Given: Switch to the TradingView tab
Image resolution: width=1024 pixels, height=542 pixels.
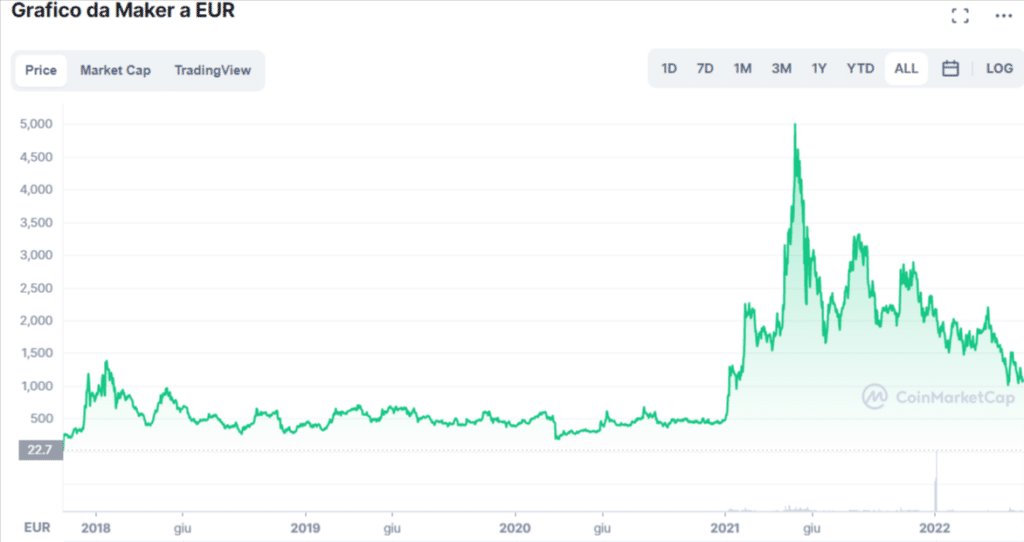Looking at the screenshot, I should pyautogui.click(x=212, y=70).
